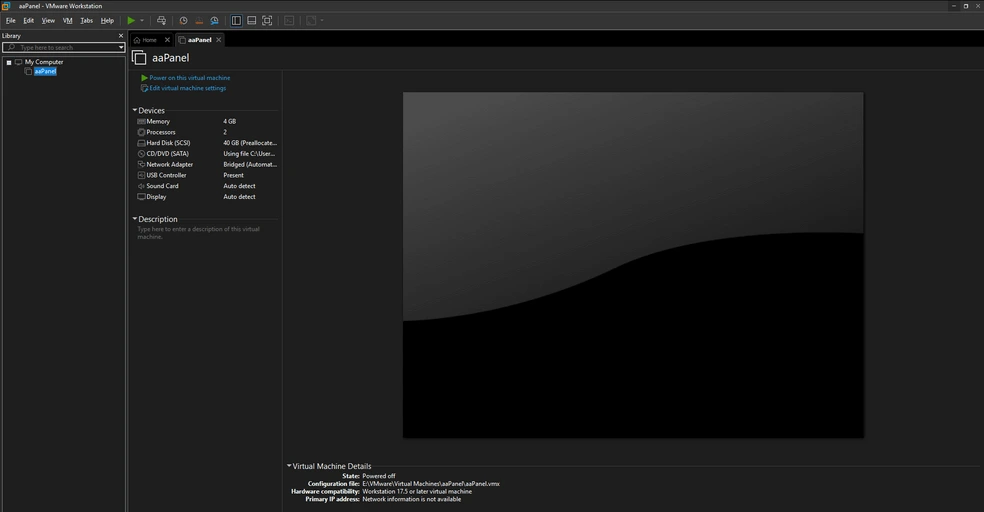Click the home icon on Home tab
Screen dimensions: 984x512
click(x=137, y=40)
